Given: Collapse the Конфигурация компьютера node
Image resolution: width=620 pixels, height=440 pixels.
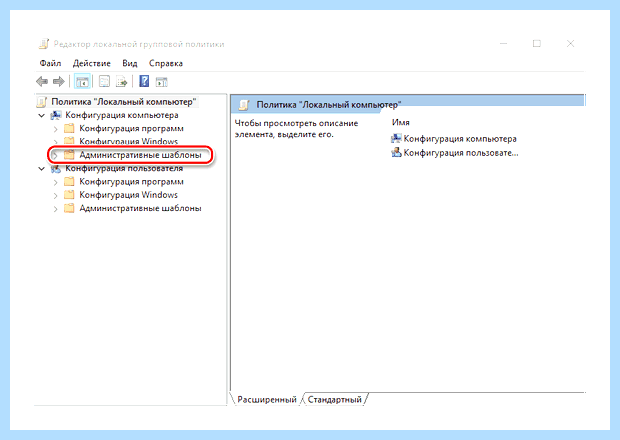Looking at the screenshot, I should (42, 115).
